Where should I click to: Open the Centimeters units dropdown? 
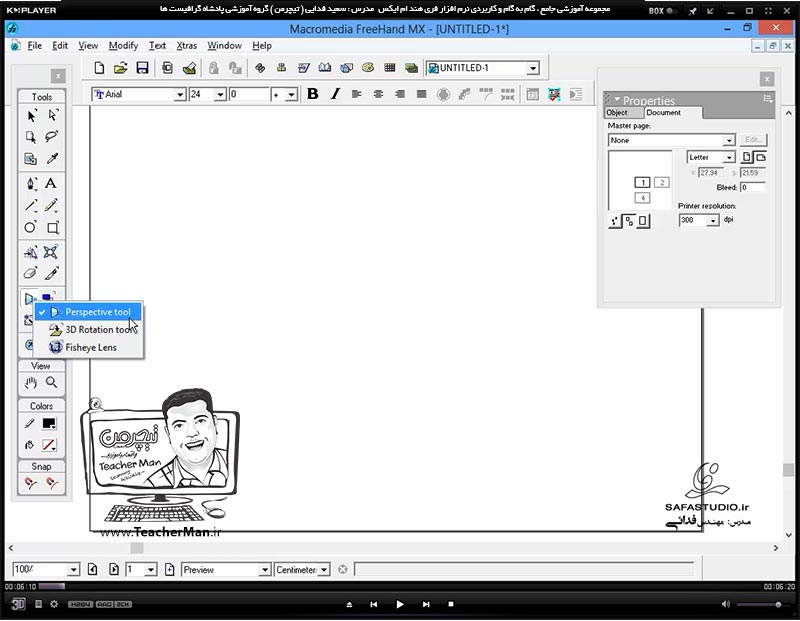pyautogui.click(x=323, y=569)
